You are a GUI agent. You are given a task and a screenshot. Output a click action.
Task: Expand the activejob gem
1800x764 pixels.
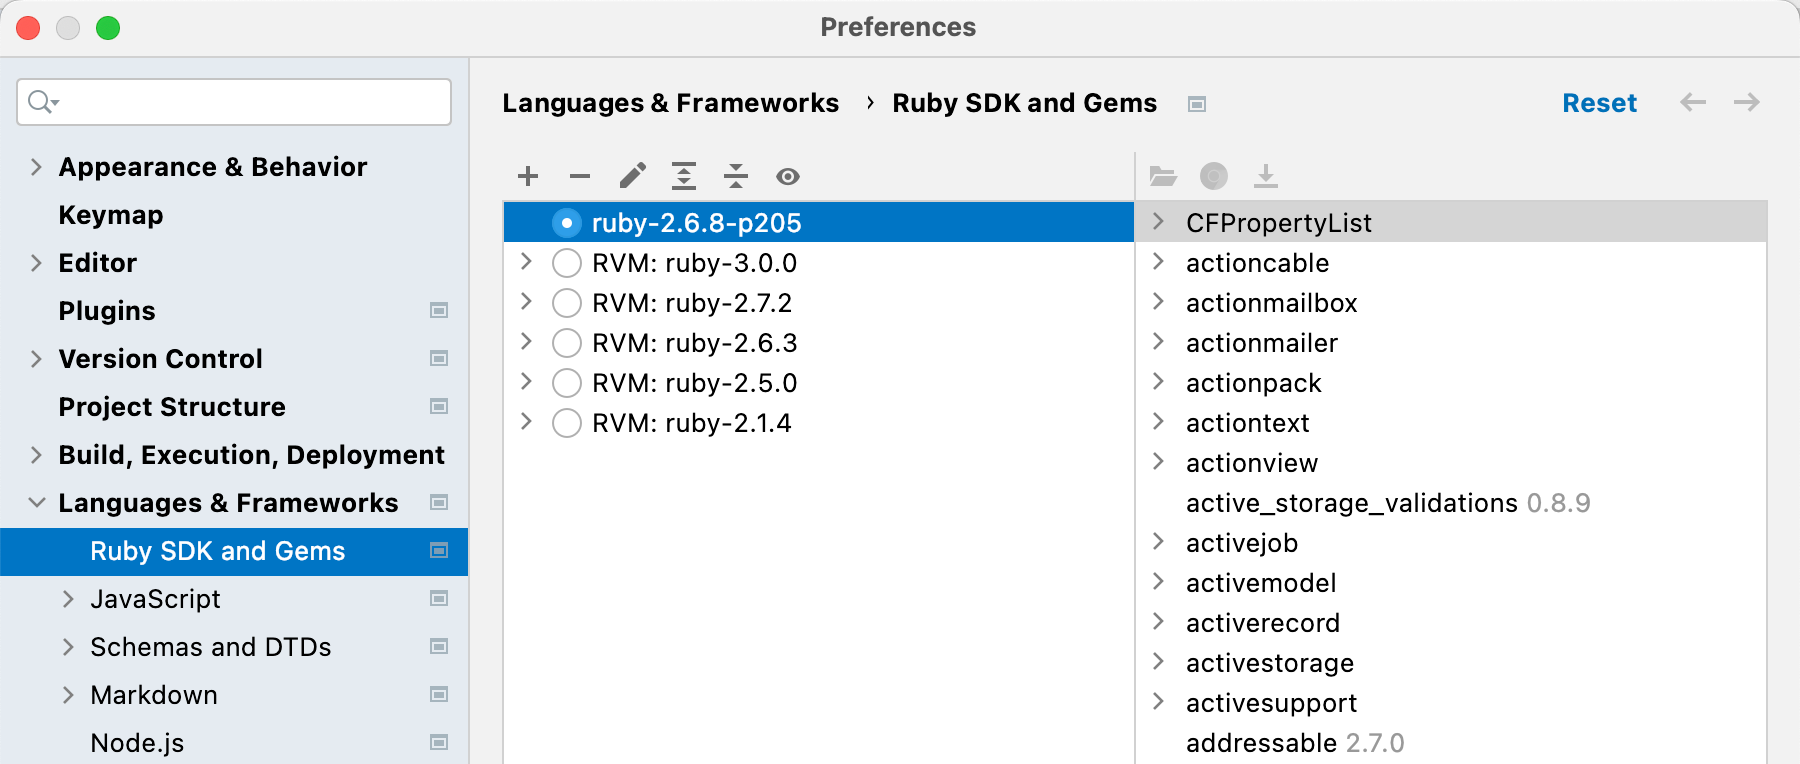coord(1159,542)
